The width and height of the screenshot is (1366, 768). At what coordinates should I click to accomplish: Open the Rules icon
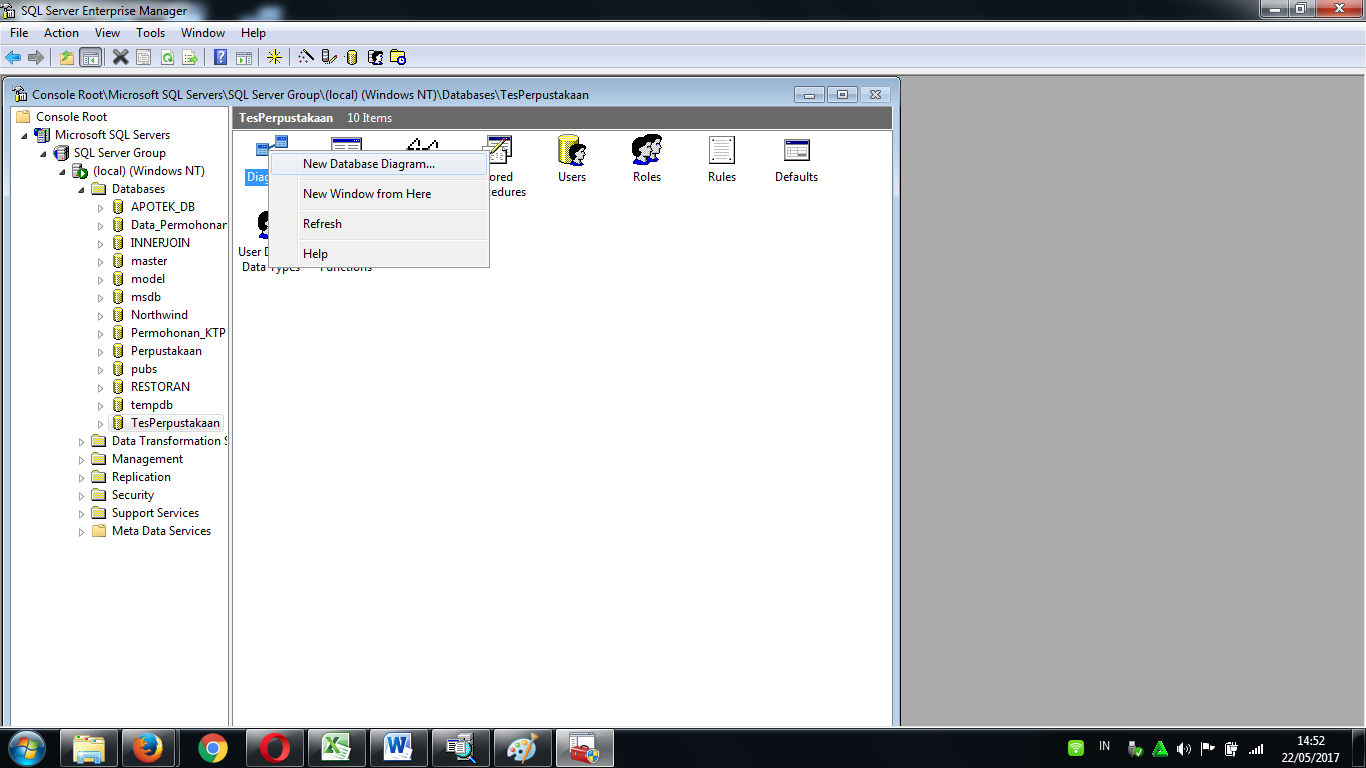point(722,160)
